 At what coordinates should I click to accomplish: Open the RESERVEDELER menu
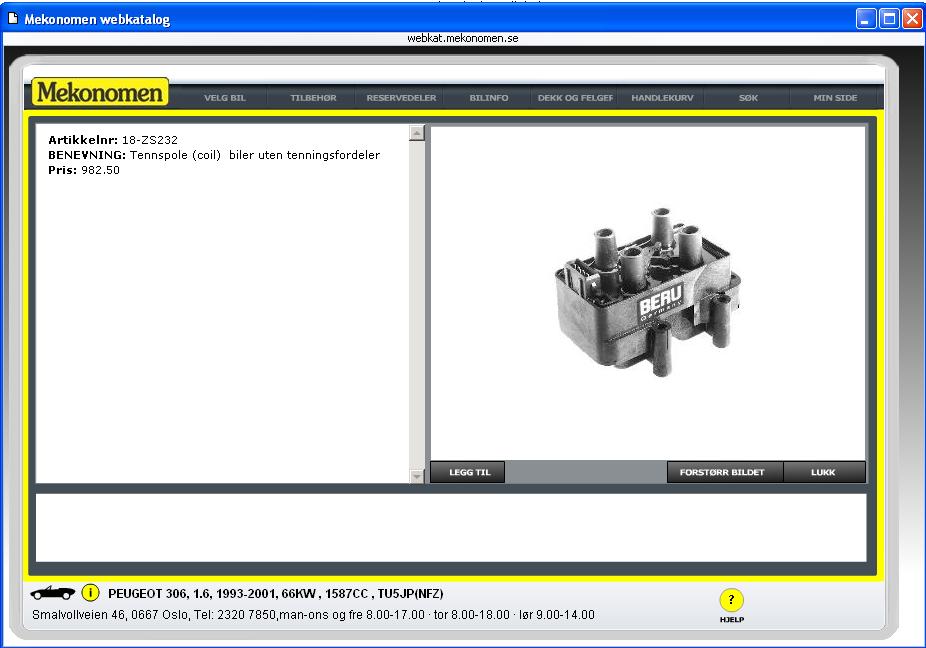pyautogui.click(x=401, y=97)
